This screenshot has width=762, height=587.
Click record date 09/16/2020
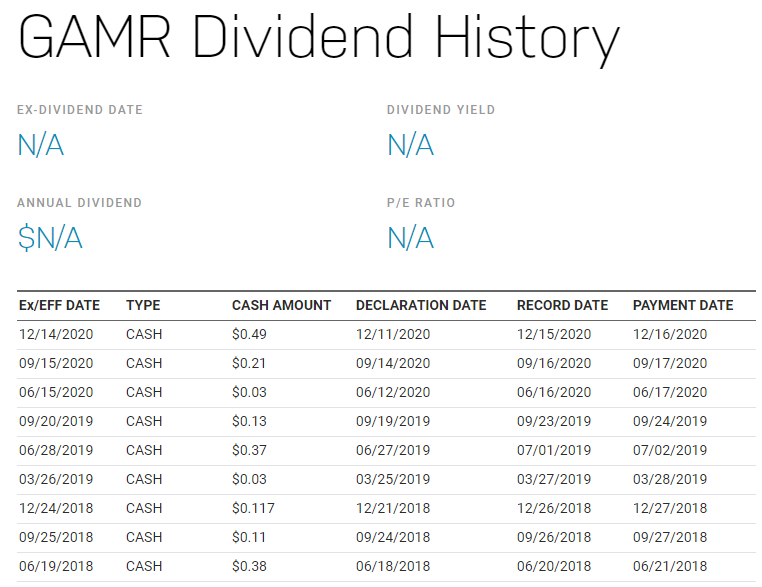(554, 363)
